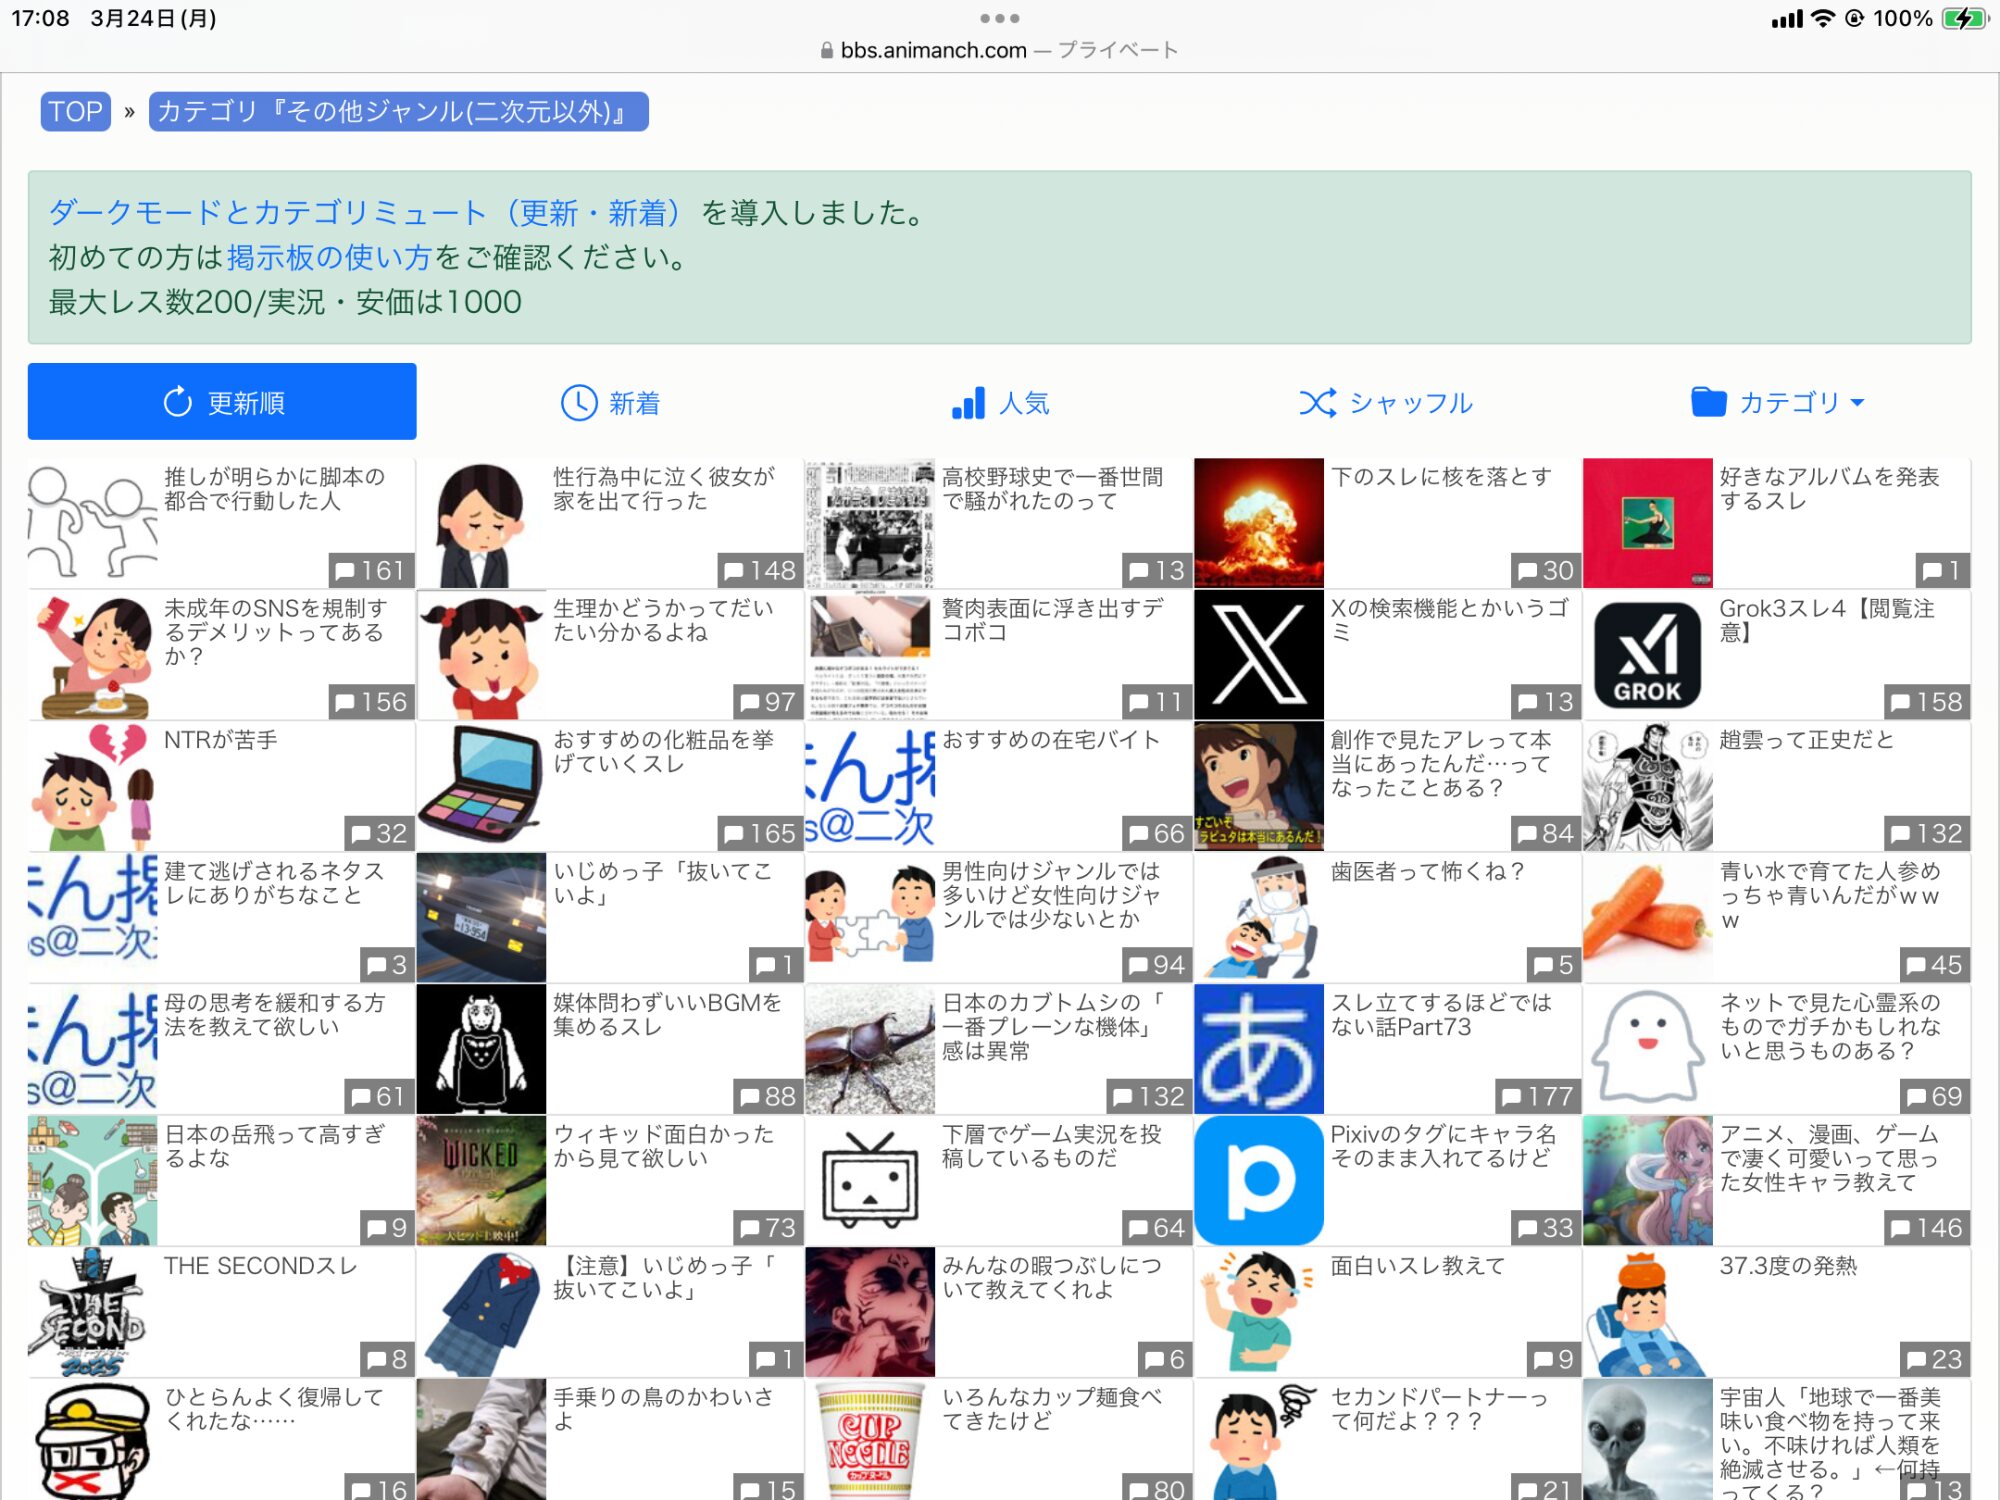
Task: Open the X logo thread thumbnail
Action: point(1258,655)
